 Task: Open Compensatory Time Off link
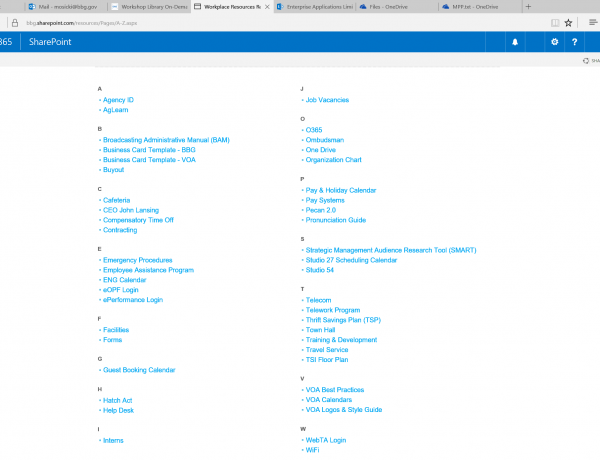[138, 220]
